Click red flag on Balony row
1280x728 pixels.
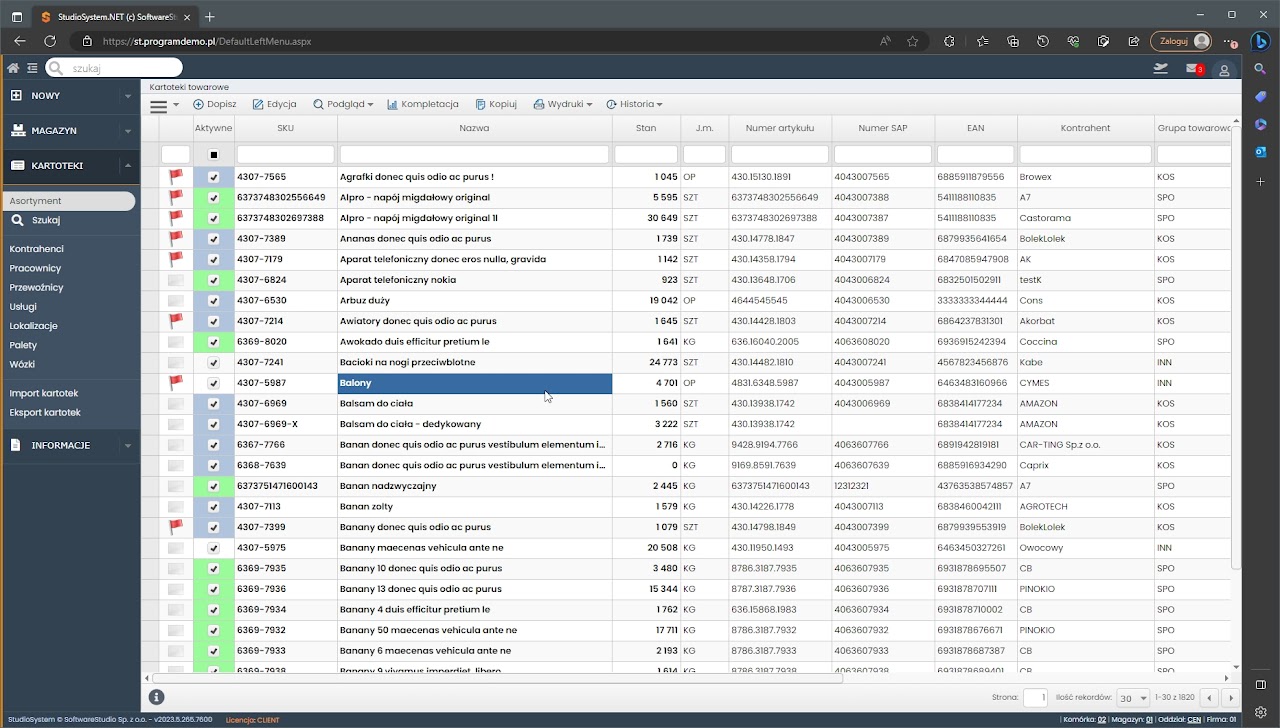tap(176, 383)
